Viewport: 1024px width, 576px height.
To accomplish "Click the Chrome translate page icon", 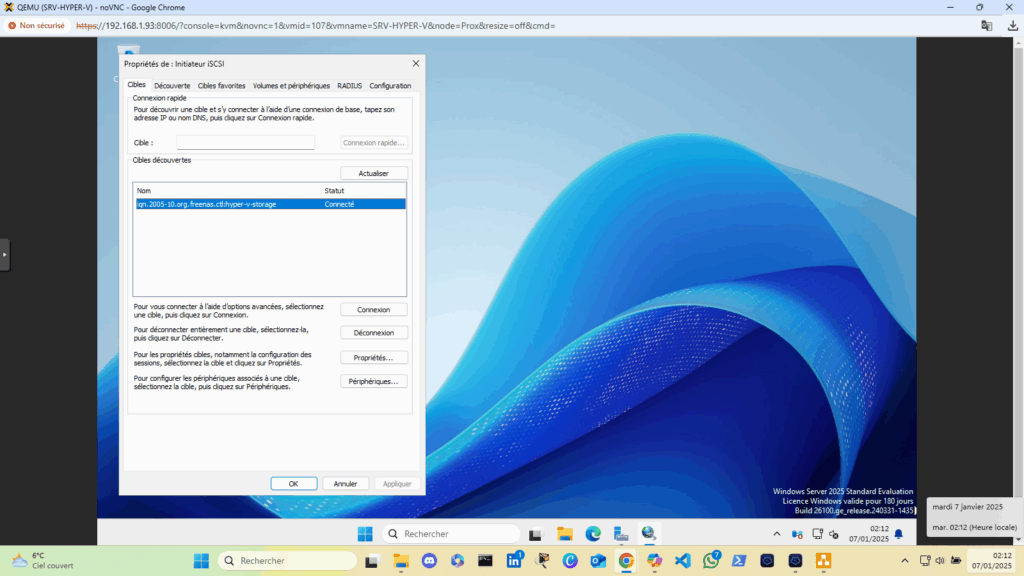I will click(987, 25).
